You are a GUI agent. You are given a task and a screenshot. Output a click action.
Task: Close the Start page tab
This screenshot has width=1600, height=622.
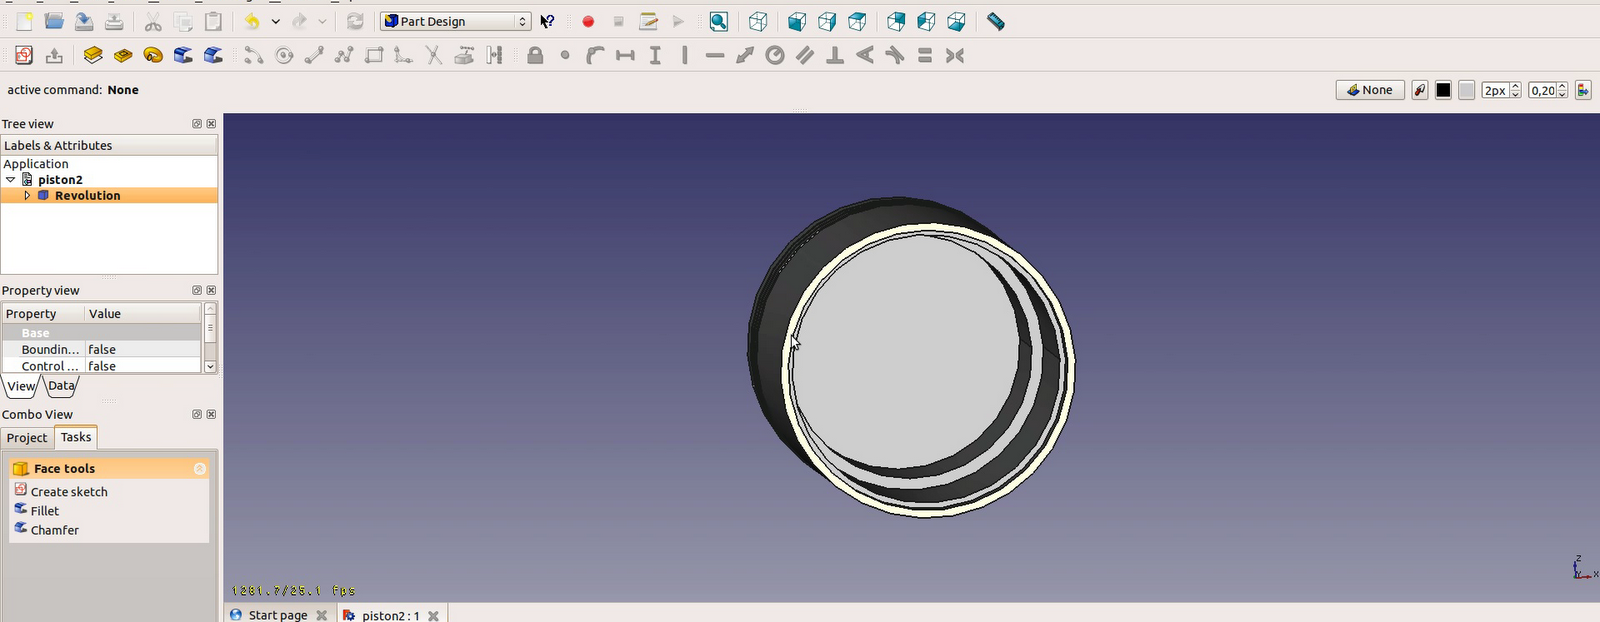tap(322, 615)
